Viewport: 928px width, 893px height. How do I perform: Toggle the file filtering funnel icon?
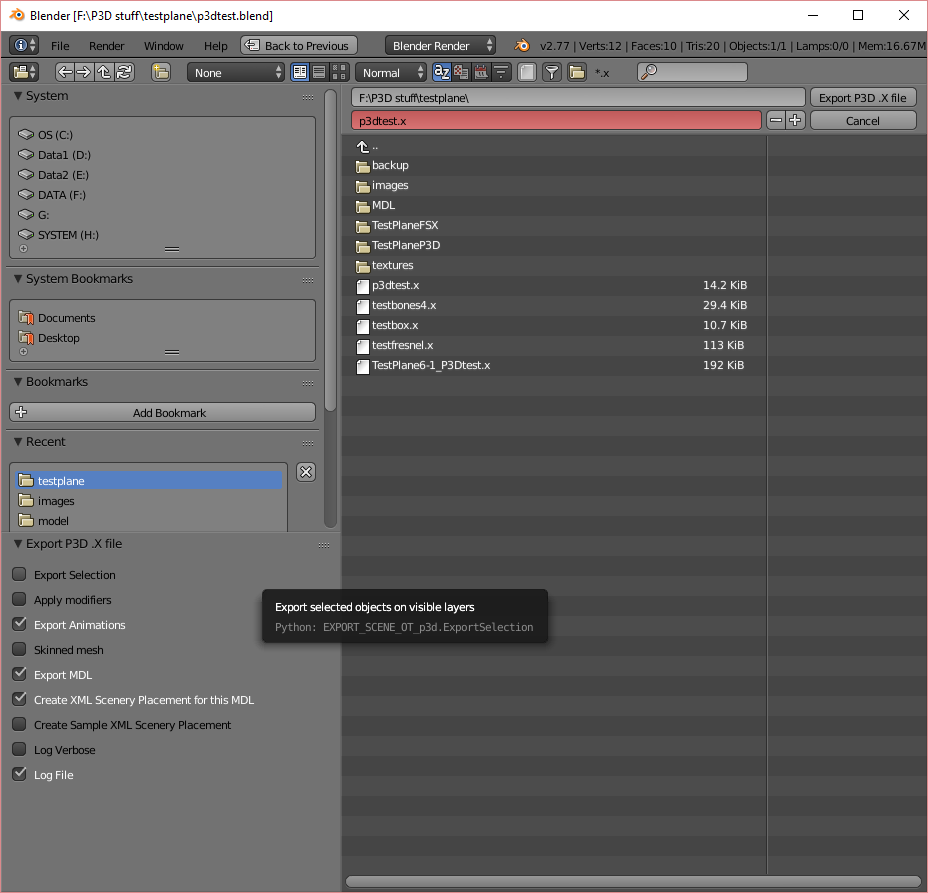tap(551, 72)
